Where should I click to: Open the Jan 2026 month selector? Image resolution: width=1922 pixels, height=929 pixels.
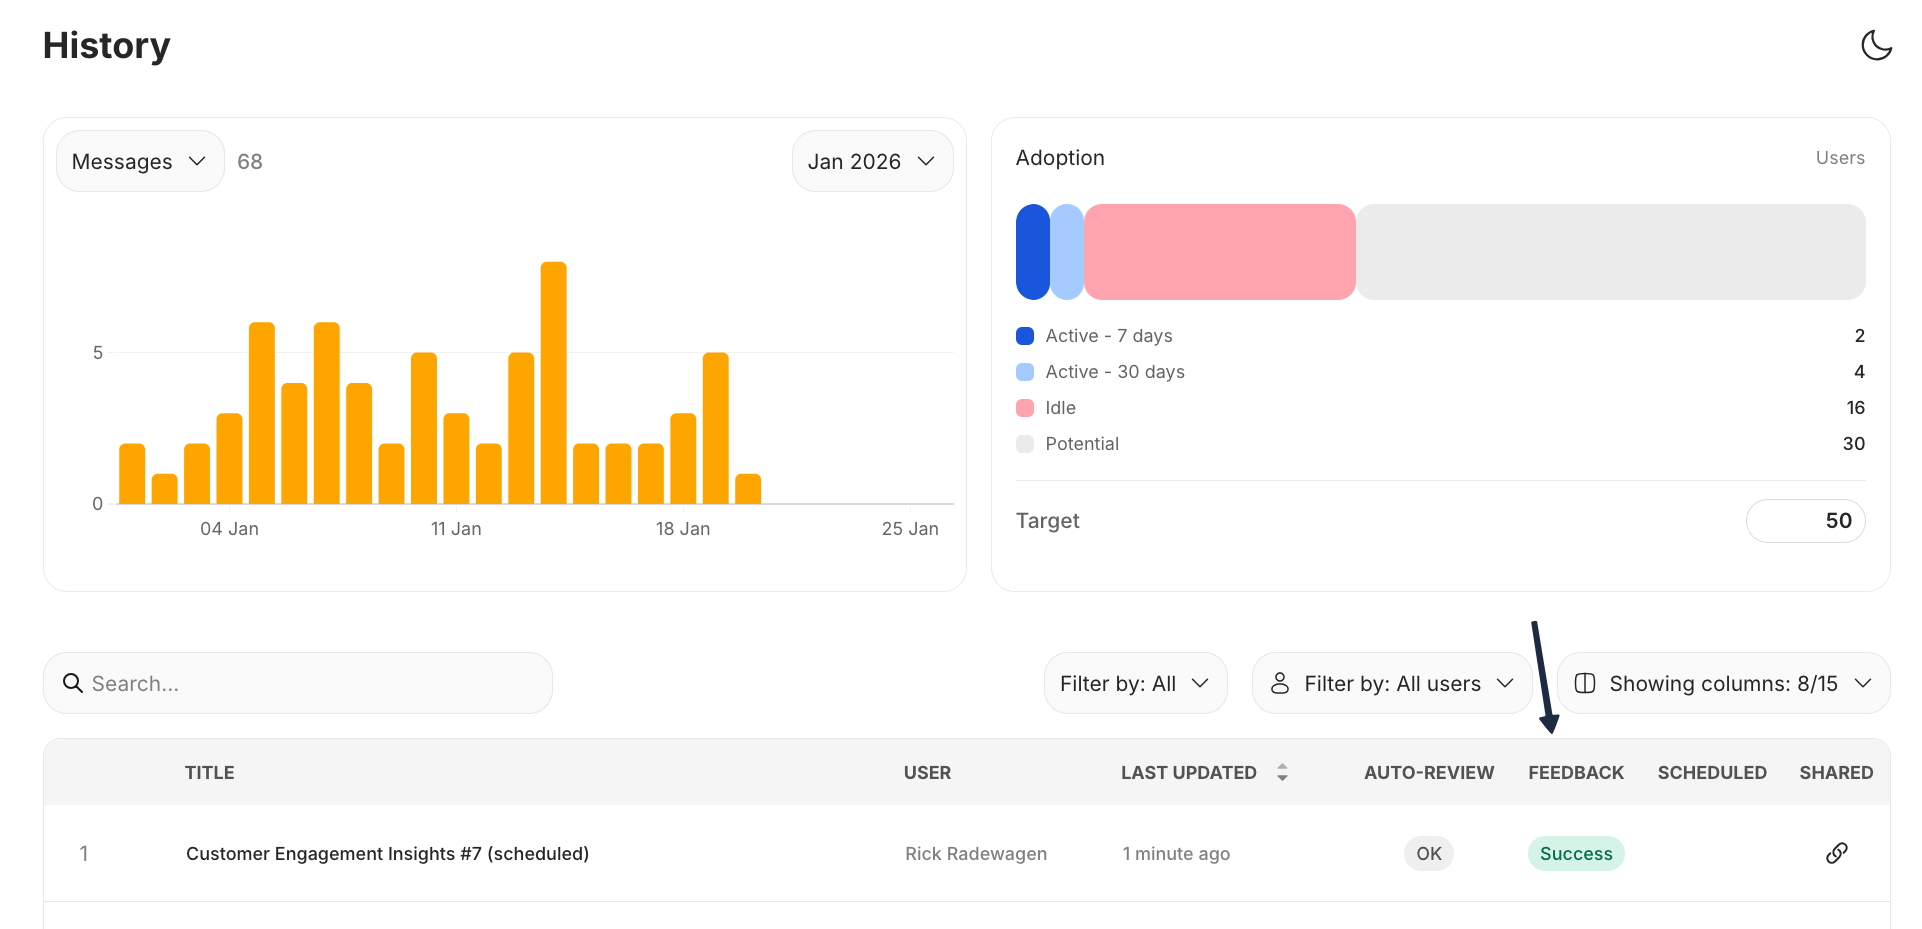point(871,161)
